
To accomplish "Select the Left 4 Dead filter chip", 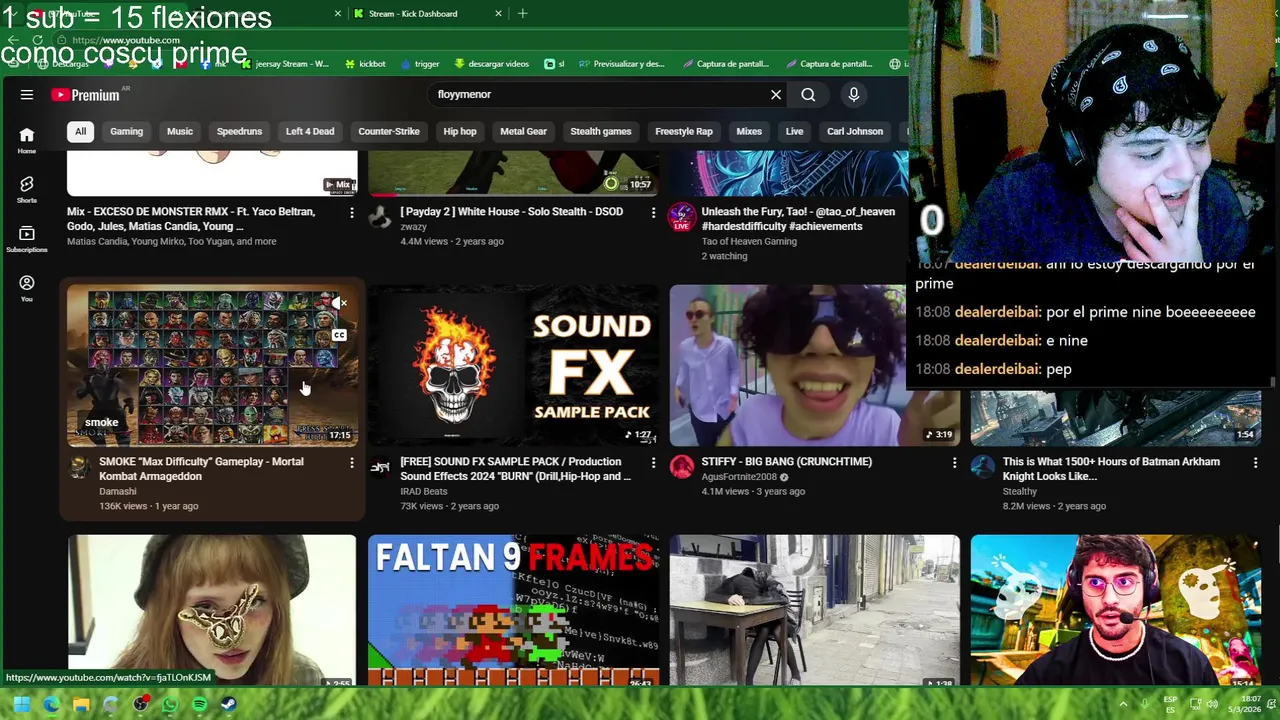I will tap(310, 131).
